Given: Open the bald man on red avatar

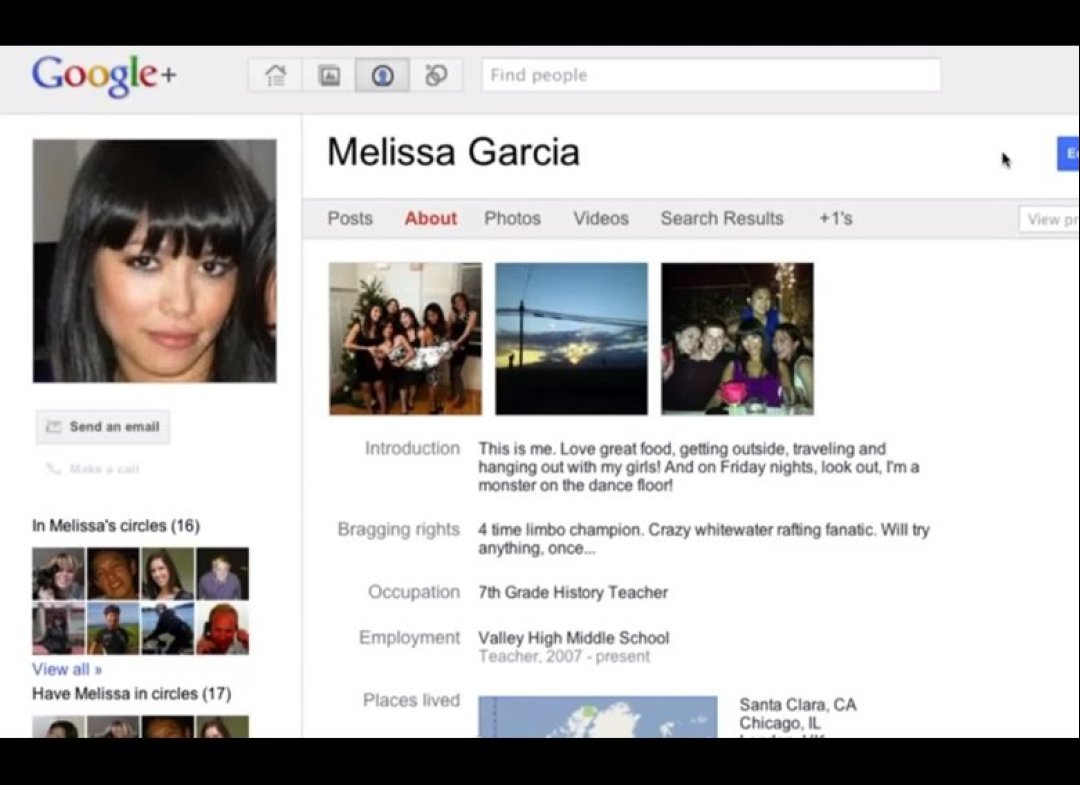Looking at the screenshot, I should (x=222, y=629).
